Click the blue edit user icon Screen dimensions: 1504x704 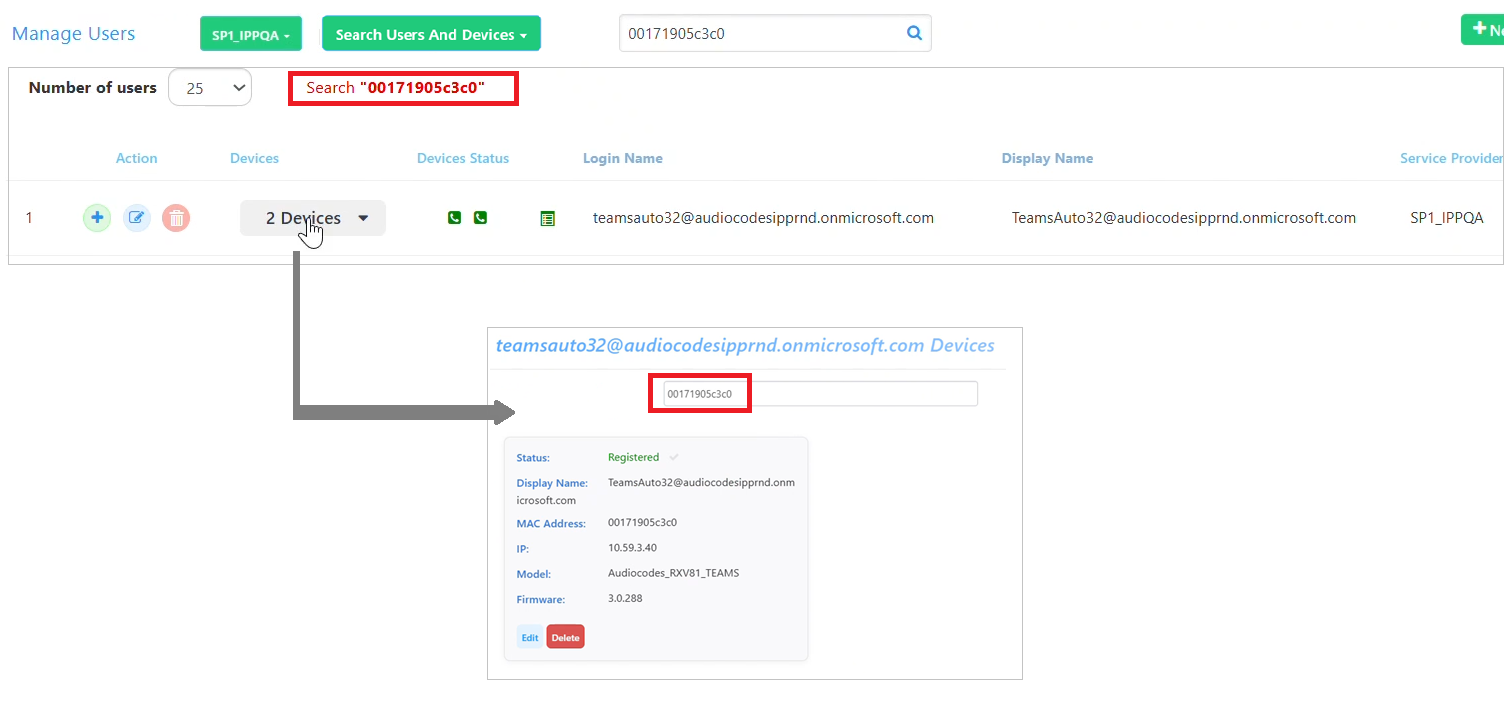pos(137,218)
